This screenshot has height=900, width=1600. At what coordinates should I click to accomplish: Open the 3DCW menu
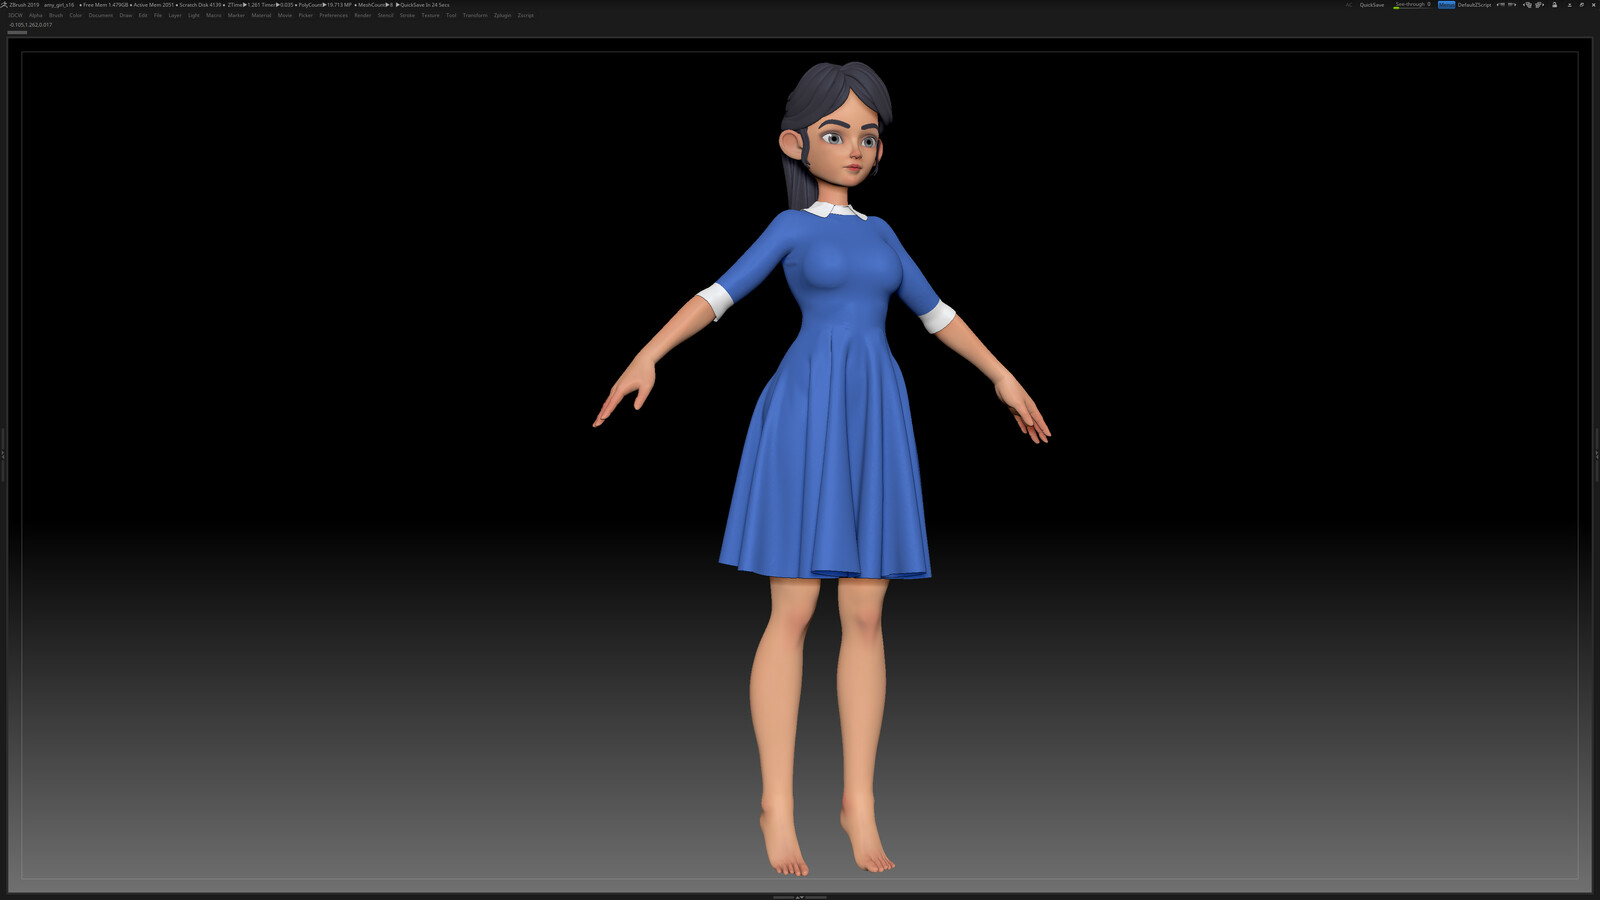pyautogui.click(x=15, y=15)
